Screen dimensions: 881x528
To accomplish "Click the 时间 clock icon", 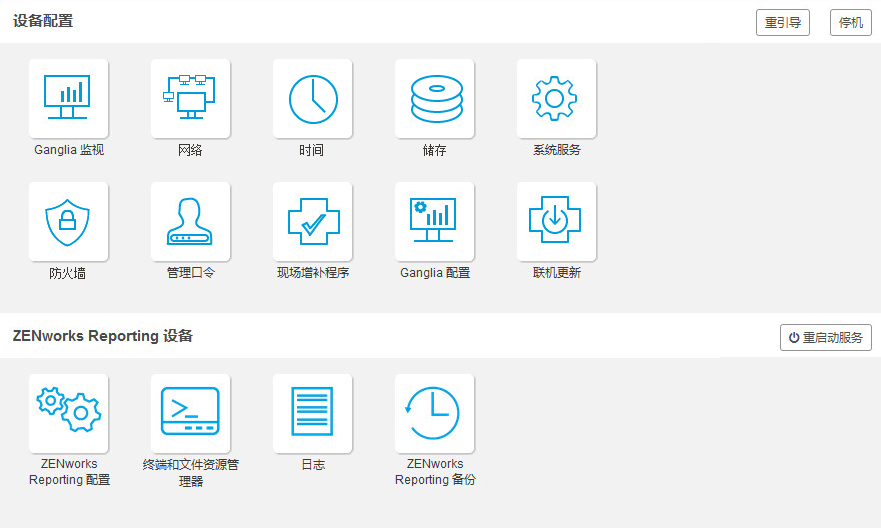I will click(312, 98).
